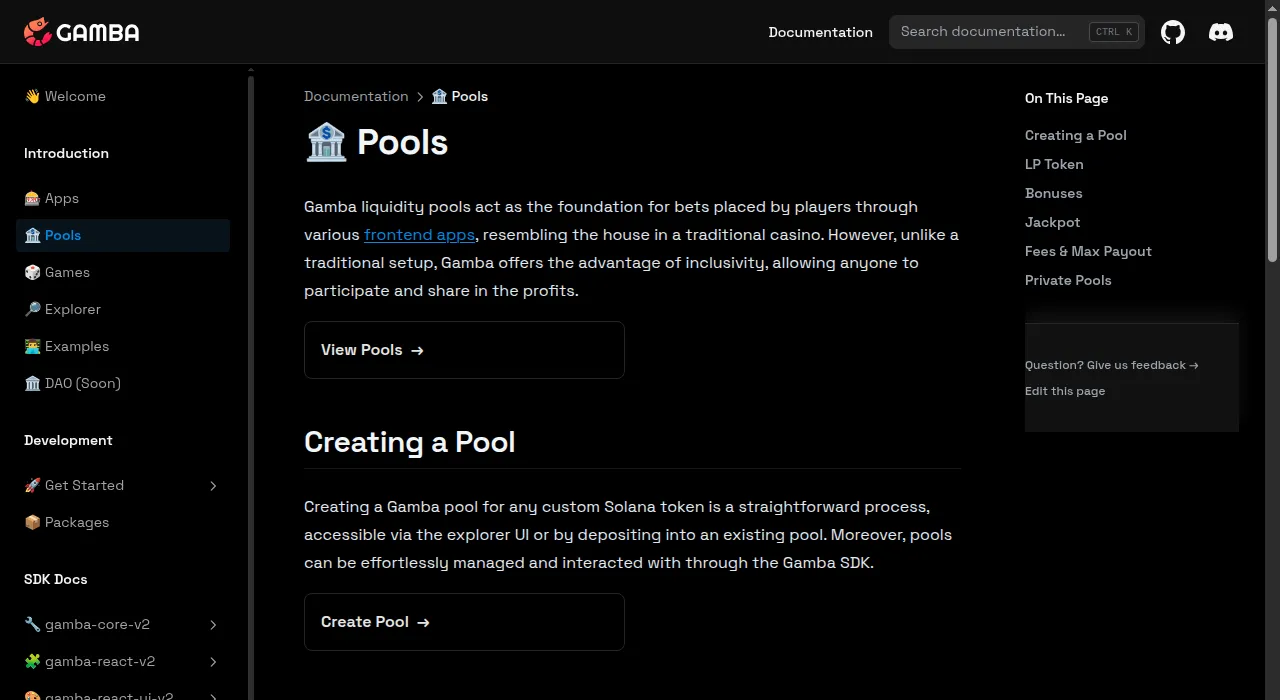Jump to Private Pools section
This screenshot has width=1280, height=700.
point(1068,280)
